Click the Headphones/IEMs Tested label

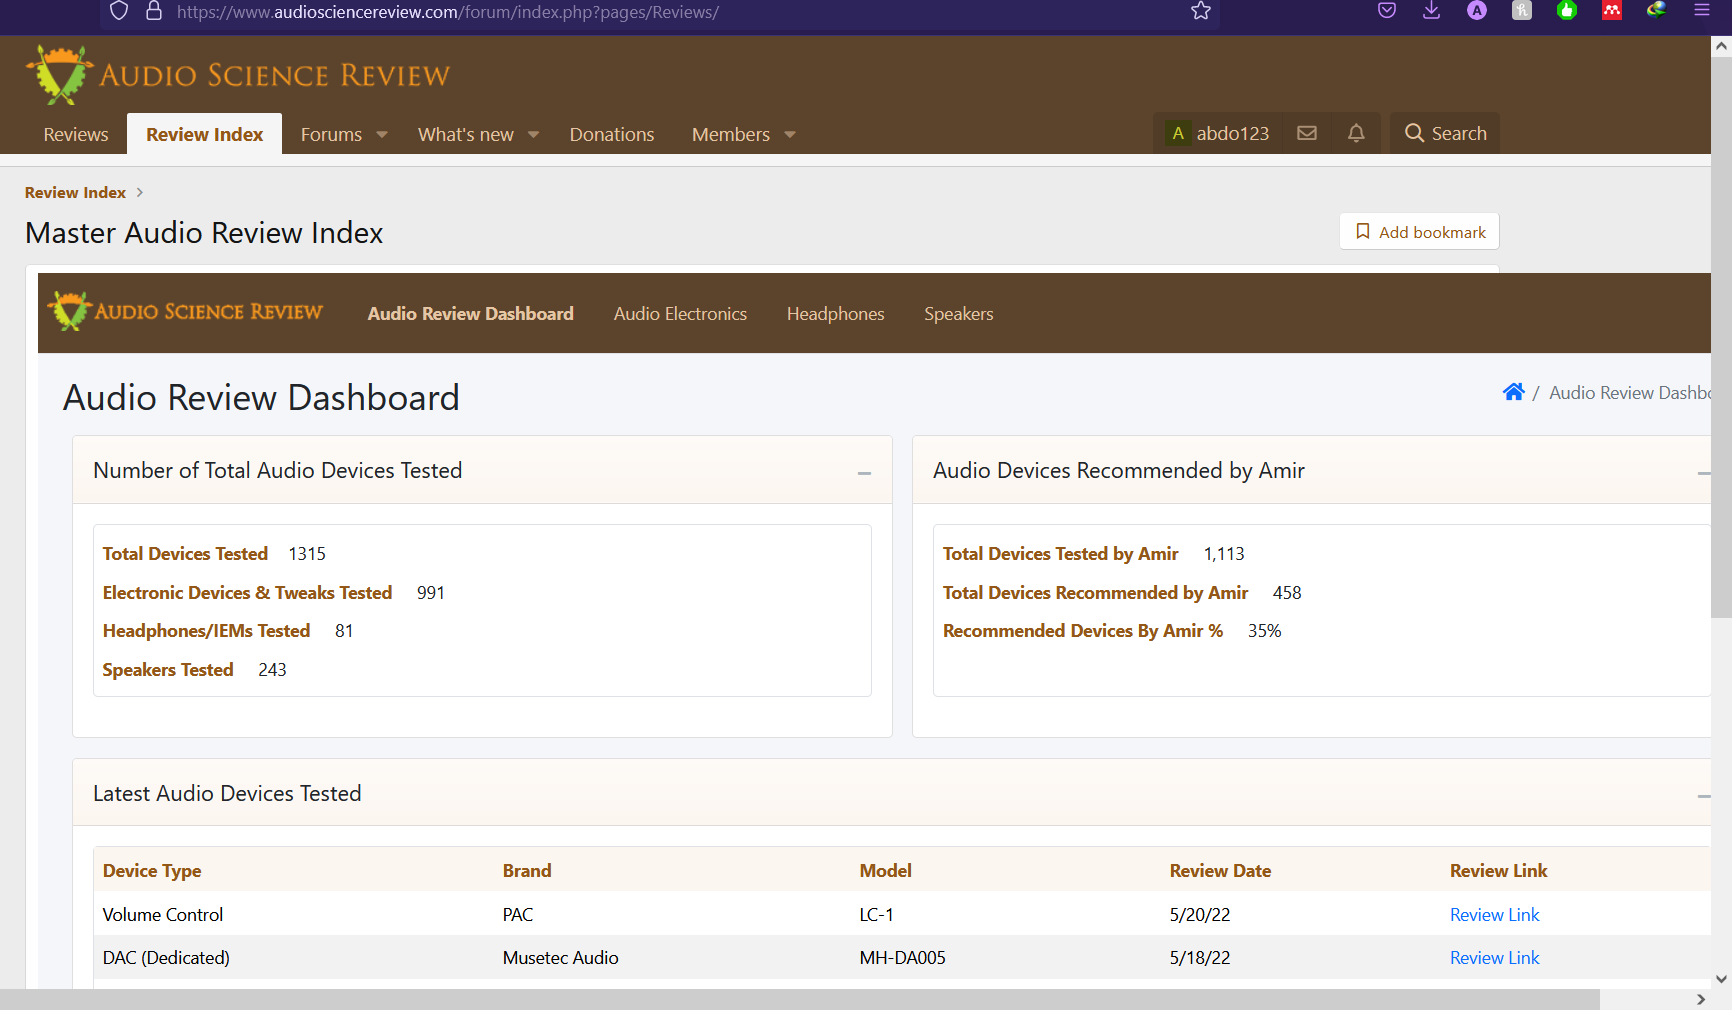(206, 630)
